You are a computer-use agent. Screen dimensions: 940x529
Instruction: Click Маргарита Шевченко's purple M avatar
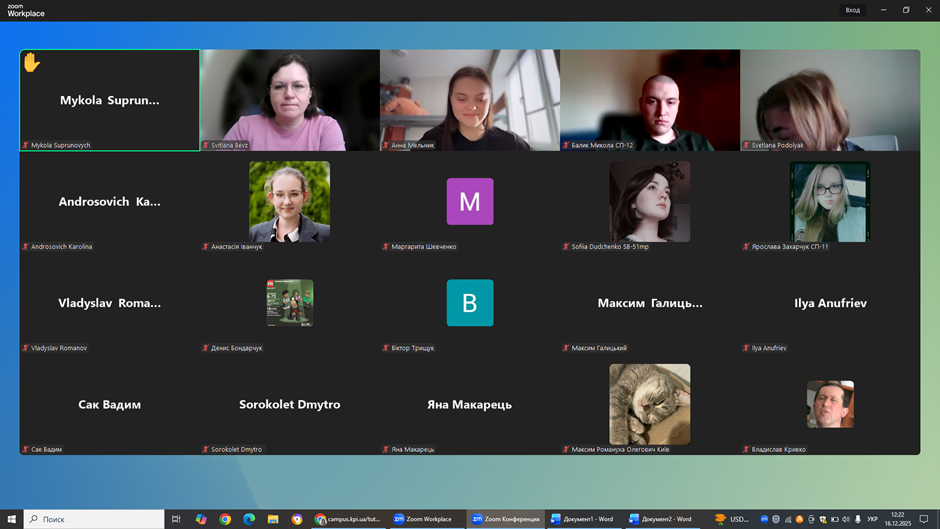470,201
